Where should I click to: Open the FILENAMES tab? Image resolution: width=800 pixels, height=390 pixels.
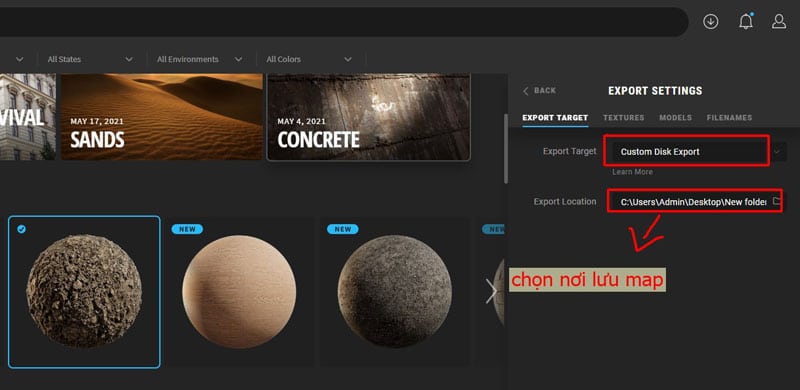[729, 118]
